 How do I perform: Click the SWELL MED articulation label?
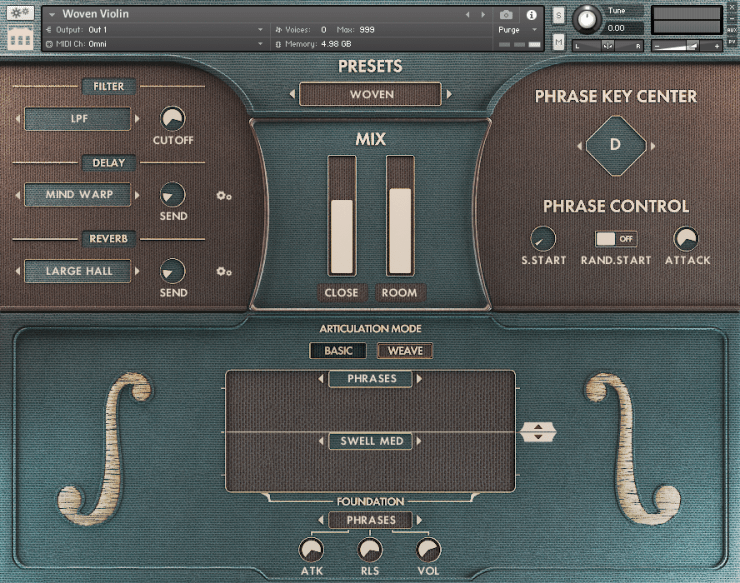[371, 441]
